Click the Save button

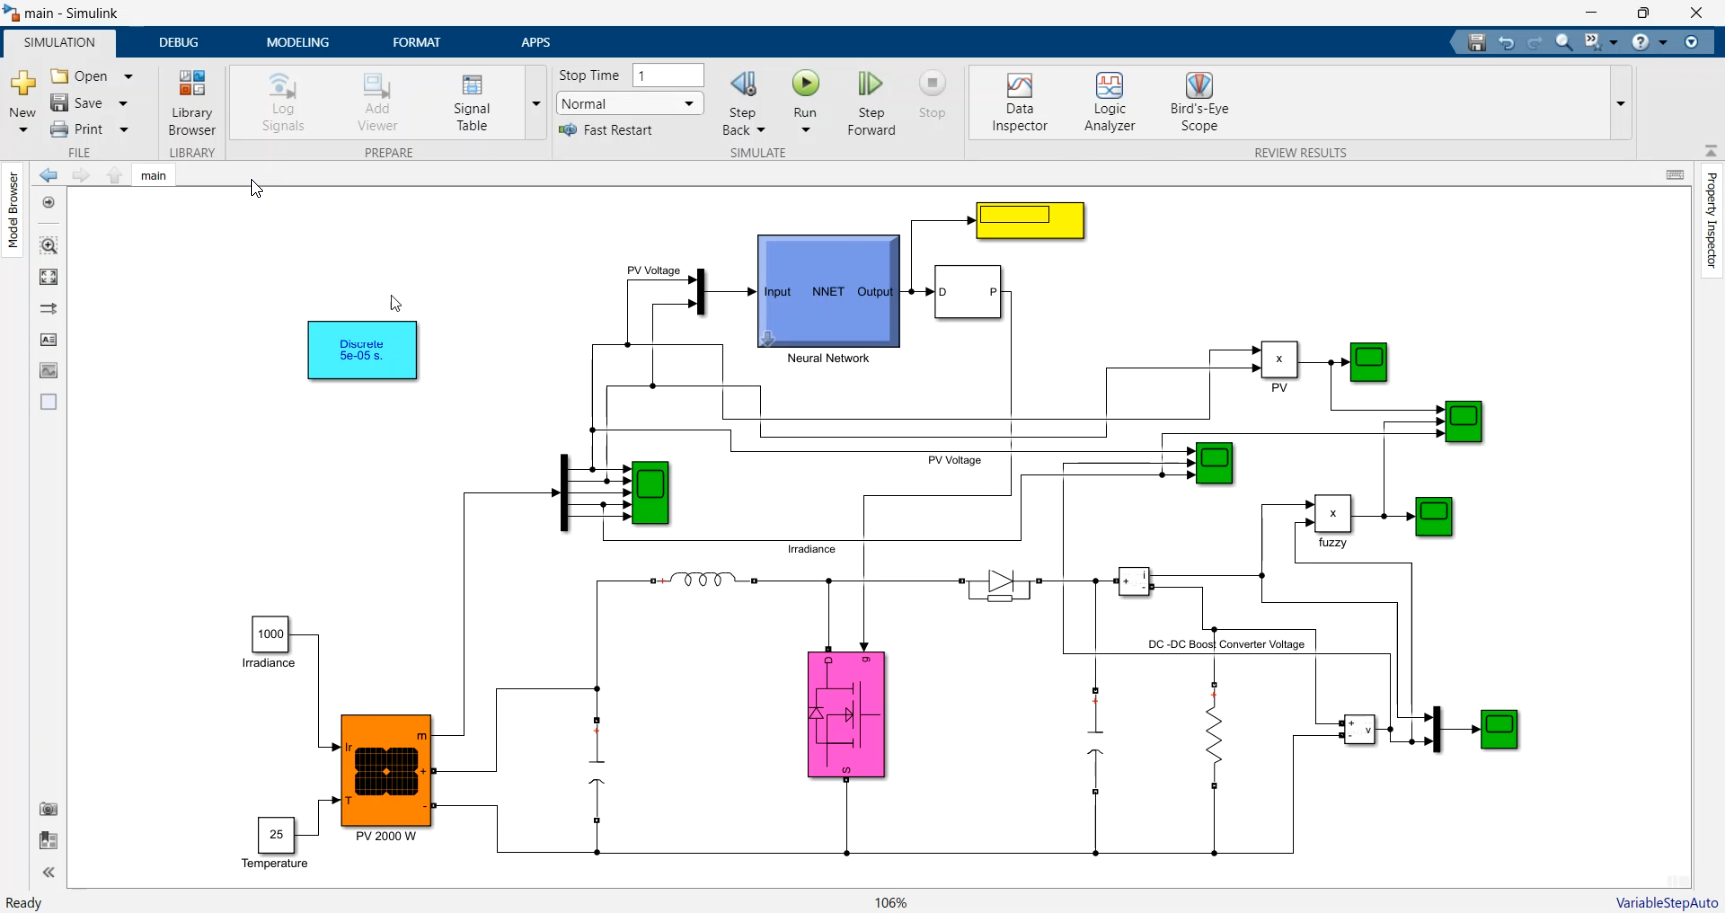77,103
